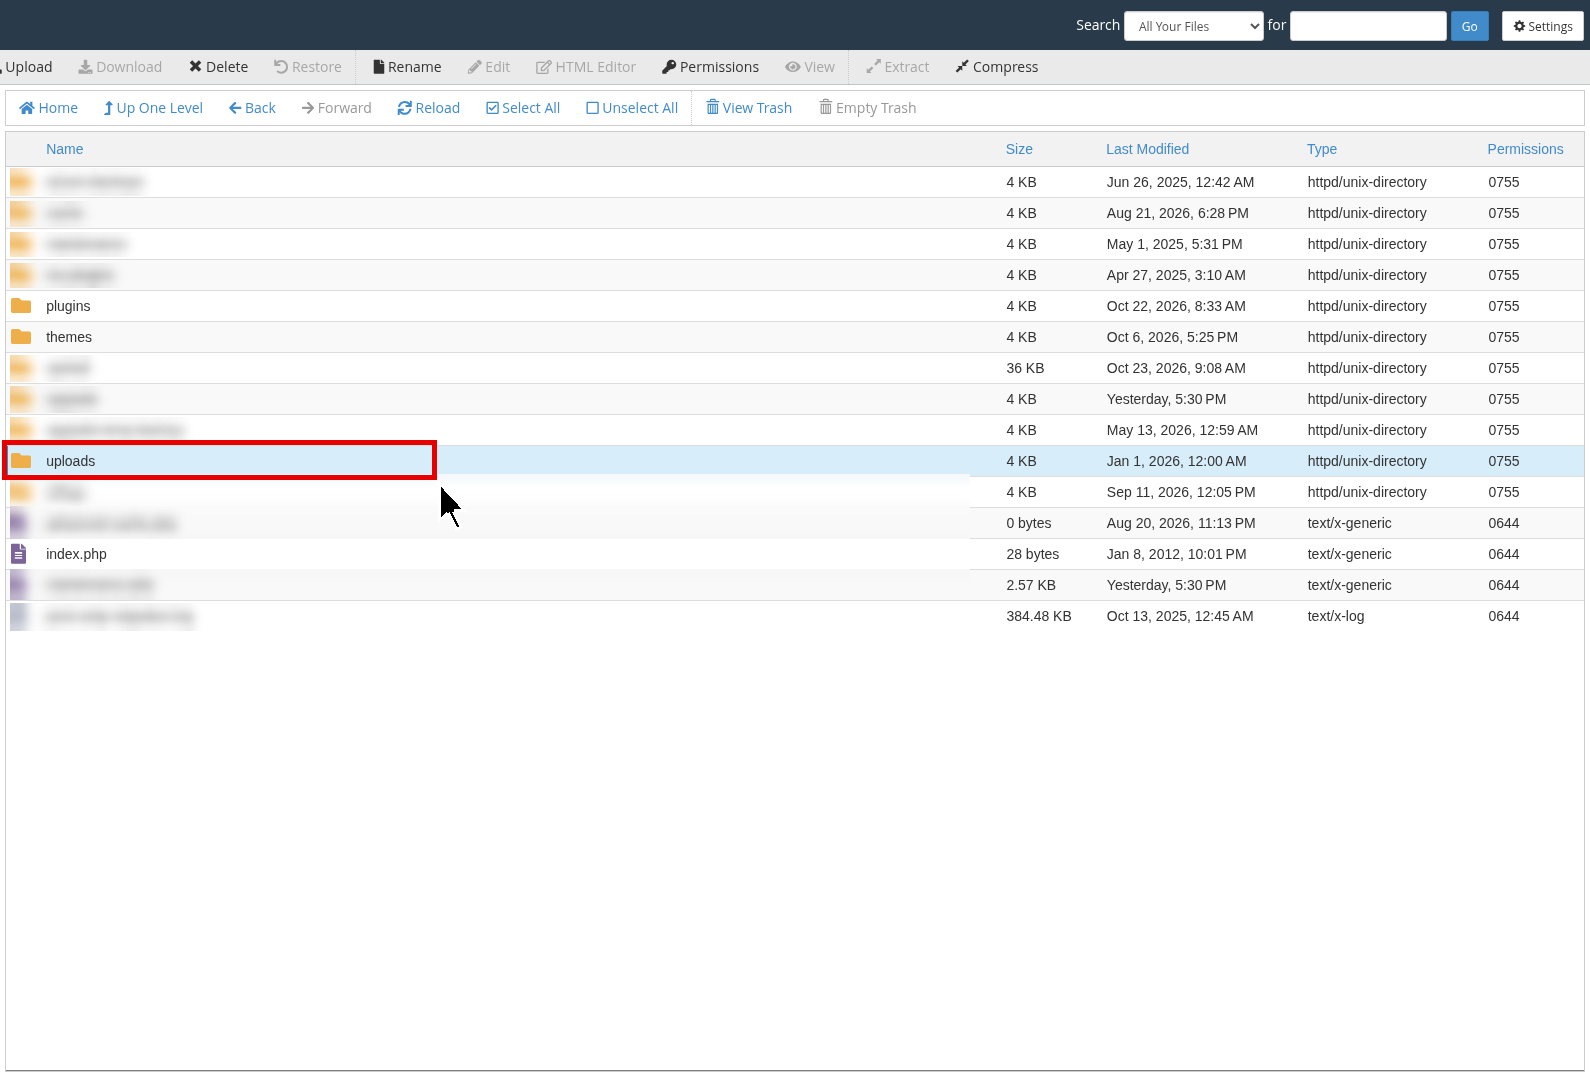Click the text/x-log type cell
This screenshot has height=1072, width=1590.
pyautogui.click(x=1336, y=616)
